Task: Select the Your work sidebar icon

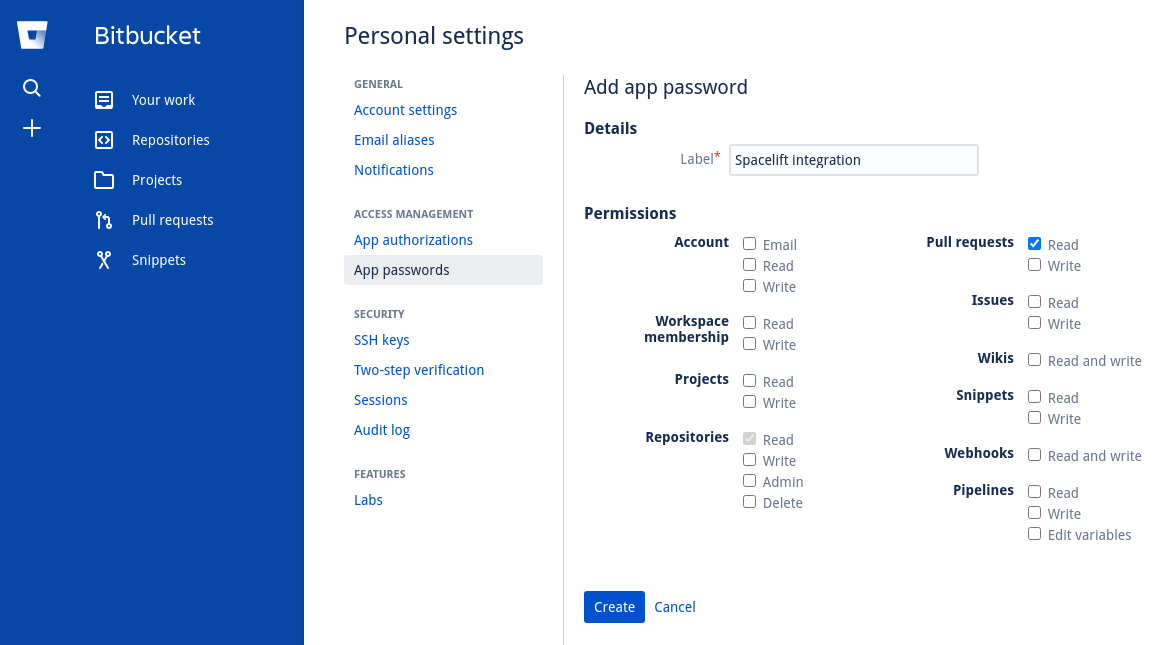Action: (103, 99)
